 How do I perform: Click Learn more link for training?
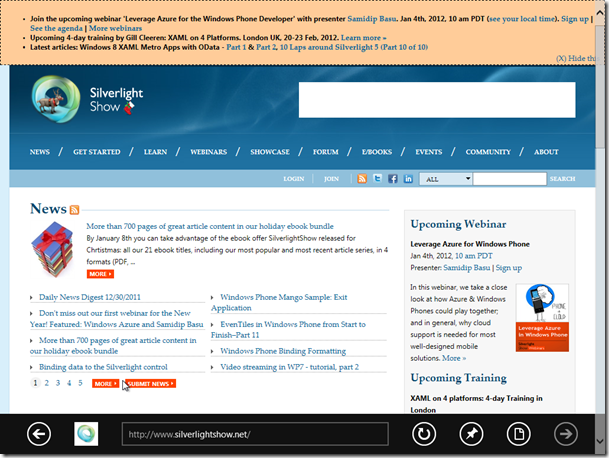click(x=364, y=38)
